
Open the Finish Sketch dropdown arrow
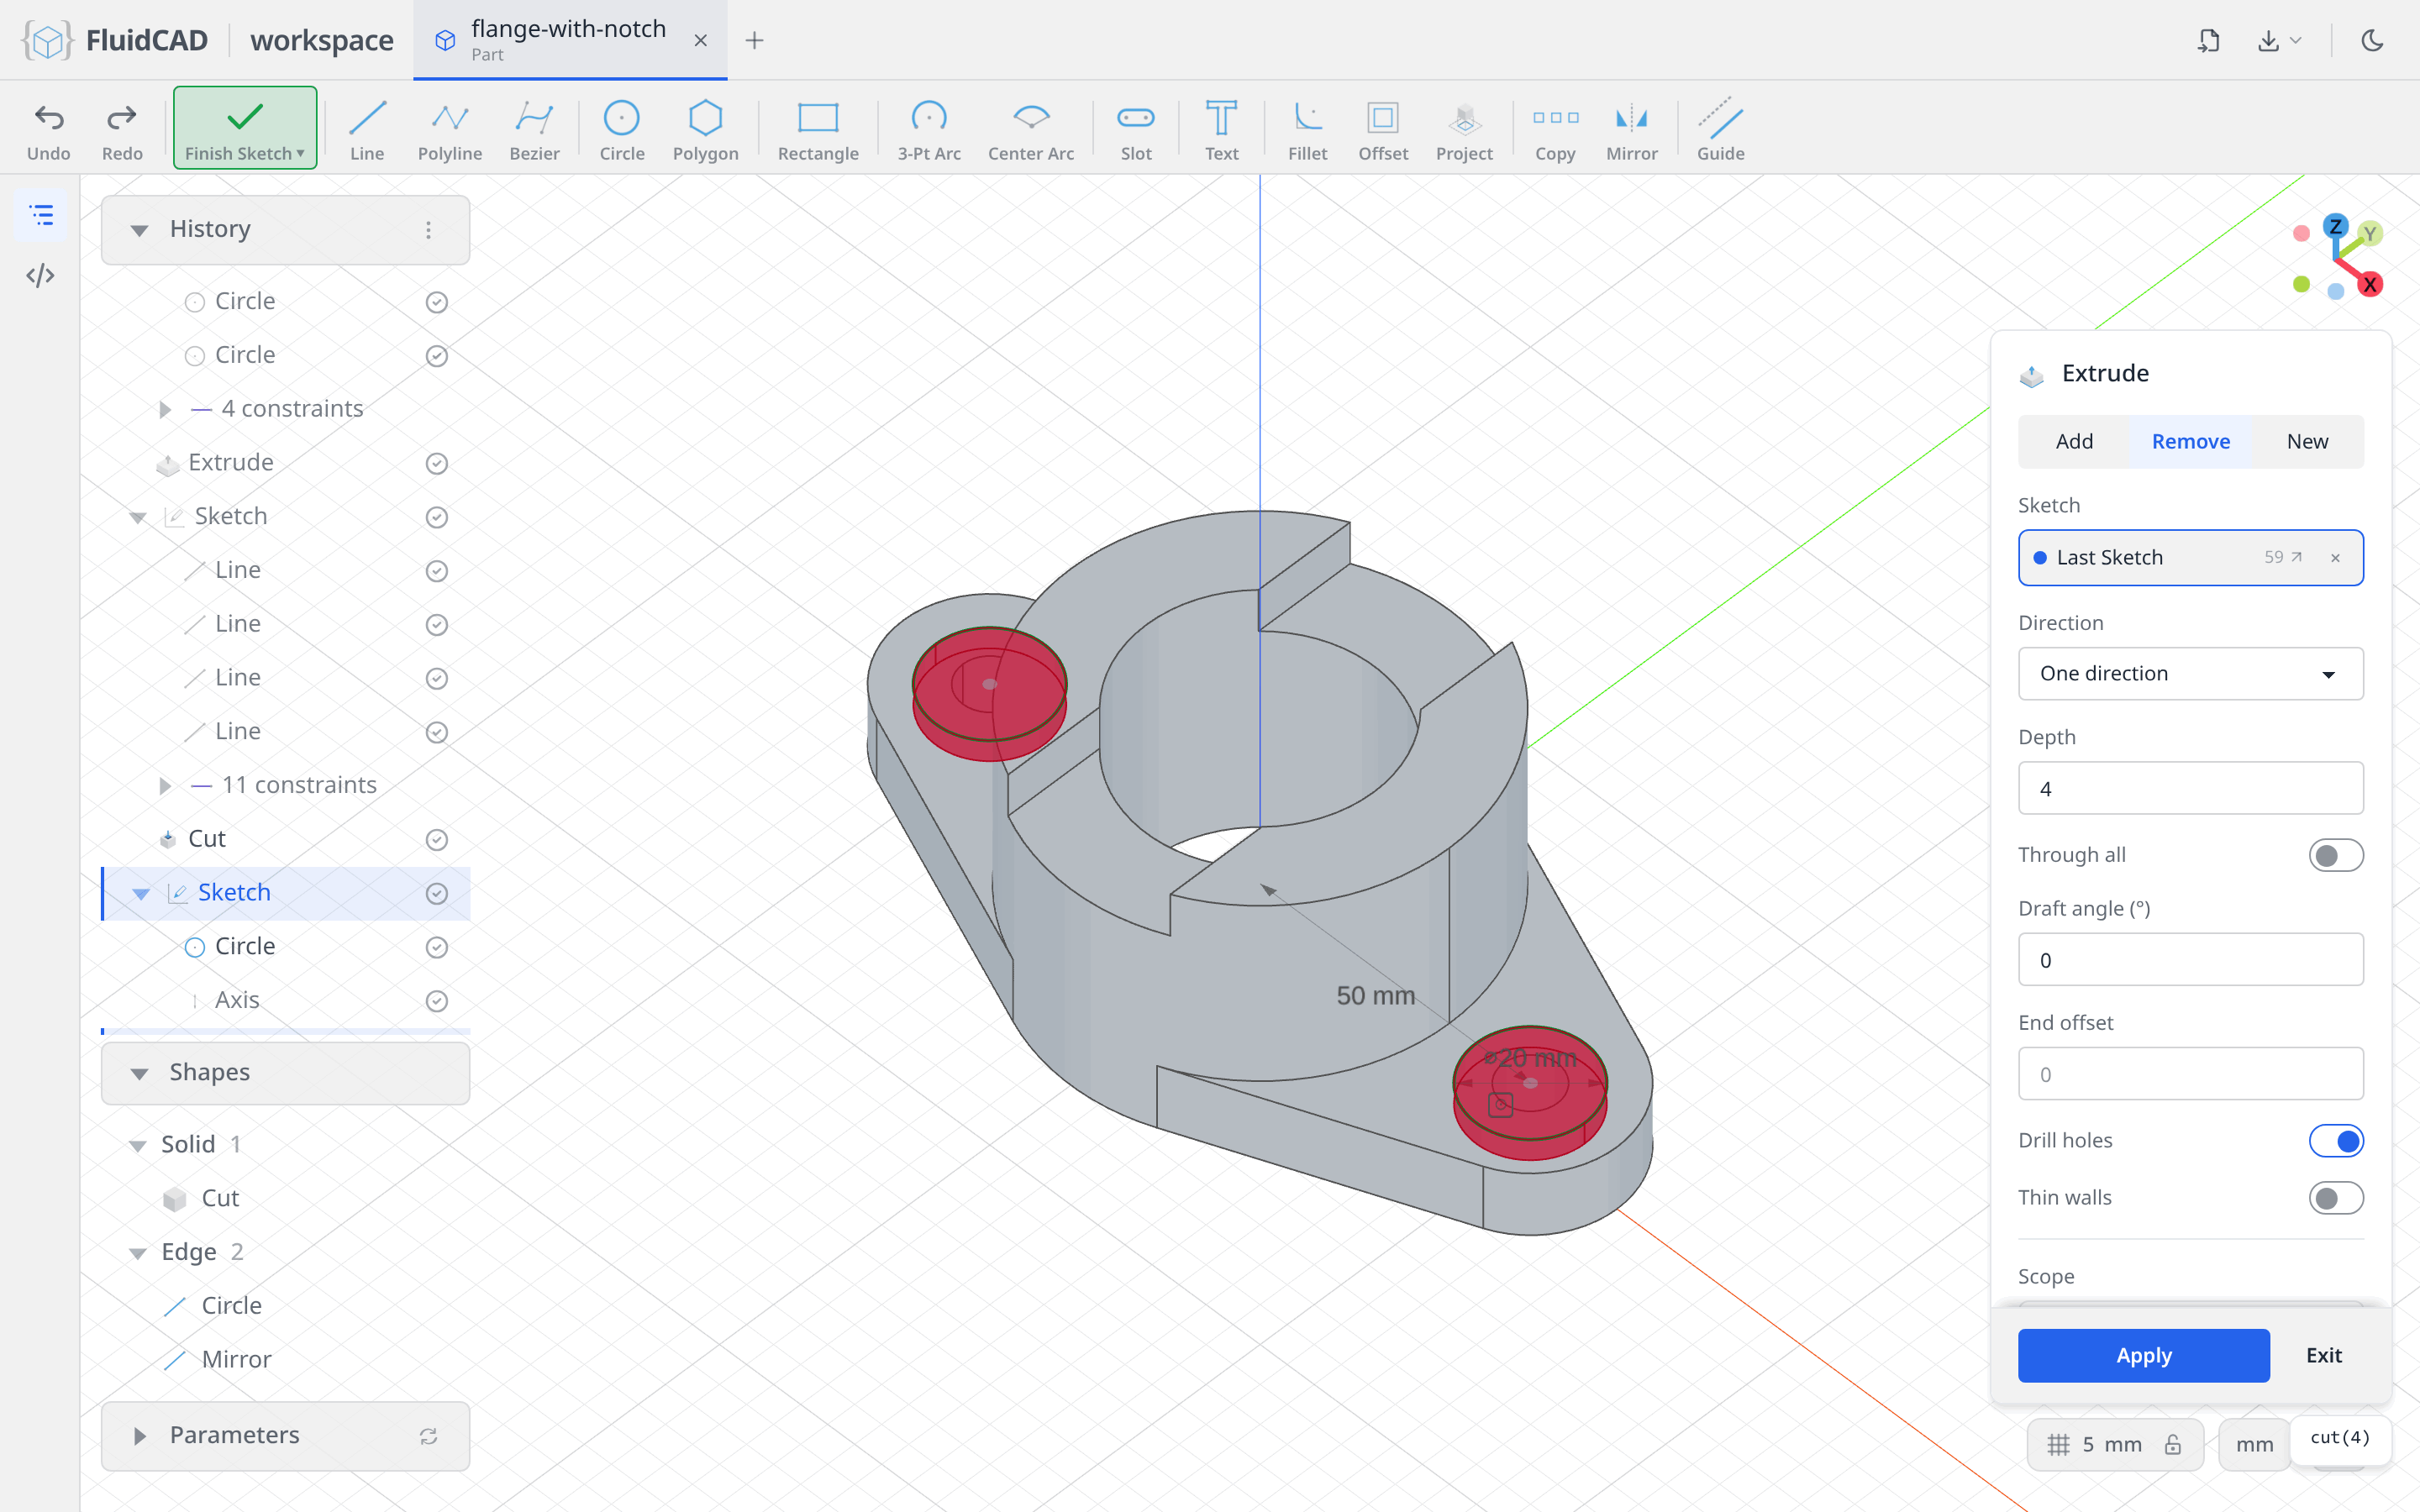point(300,154)
